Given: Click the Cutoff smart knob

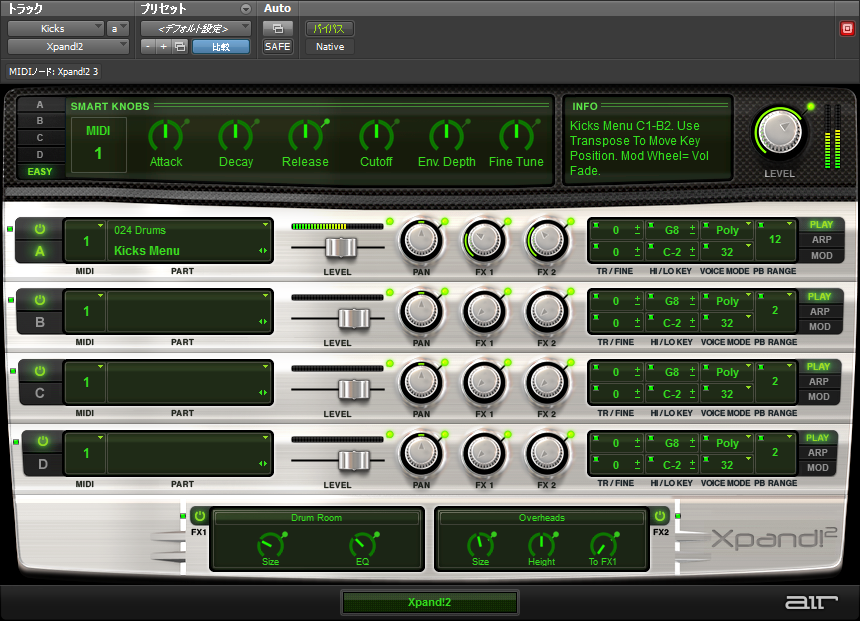Looking at the screenshot, I should [x=376, y=136].
